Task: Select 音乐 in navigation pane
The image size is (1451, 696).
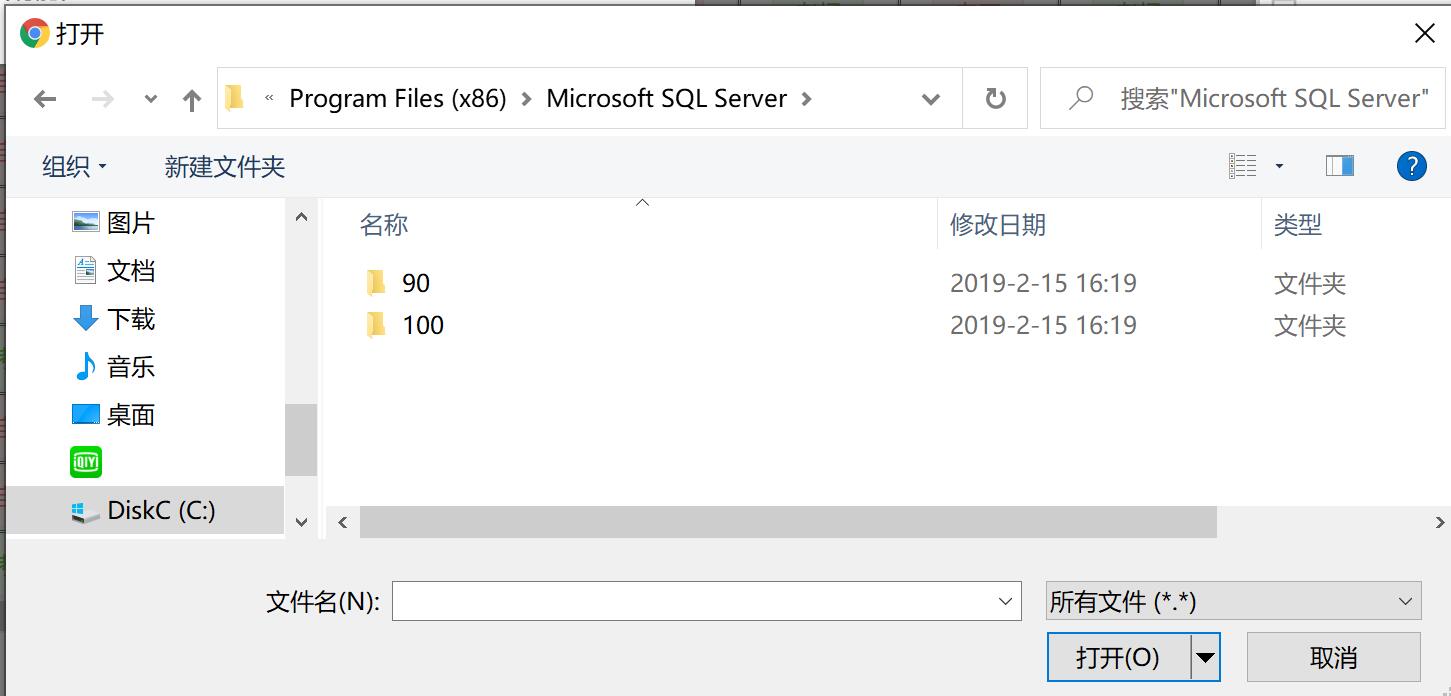Action: tap(131, 367)
